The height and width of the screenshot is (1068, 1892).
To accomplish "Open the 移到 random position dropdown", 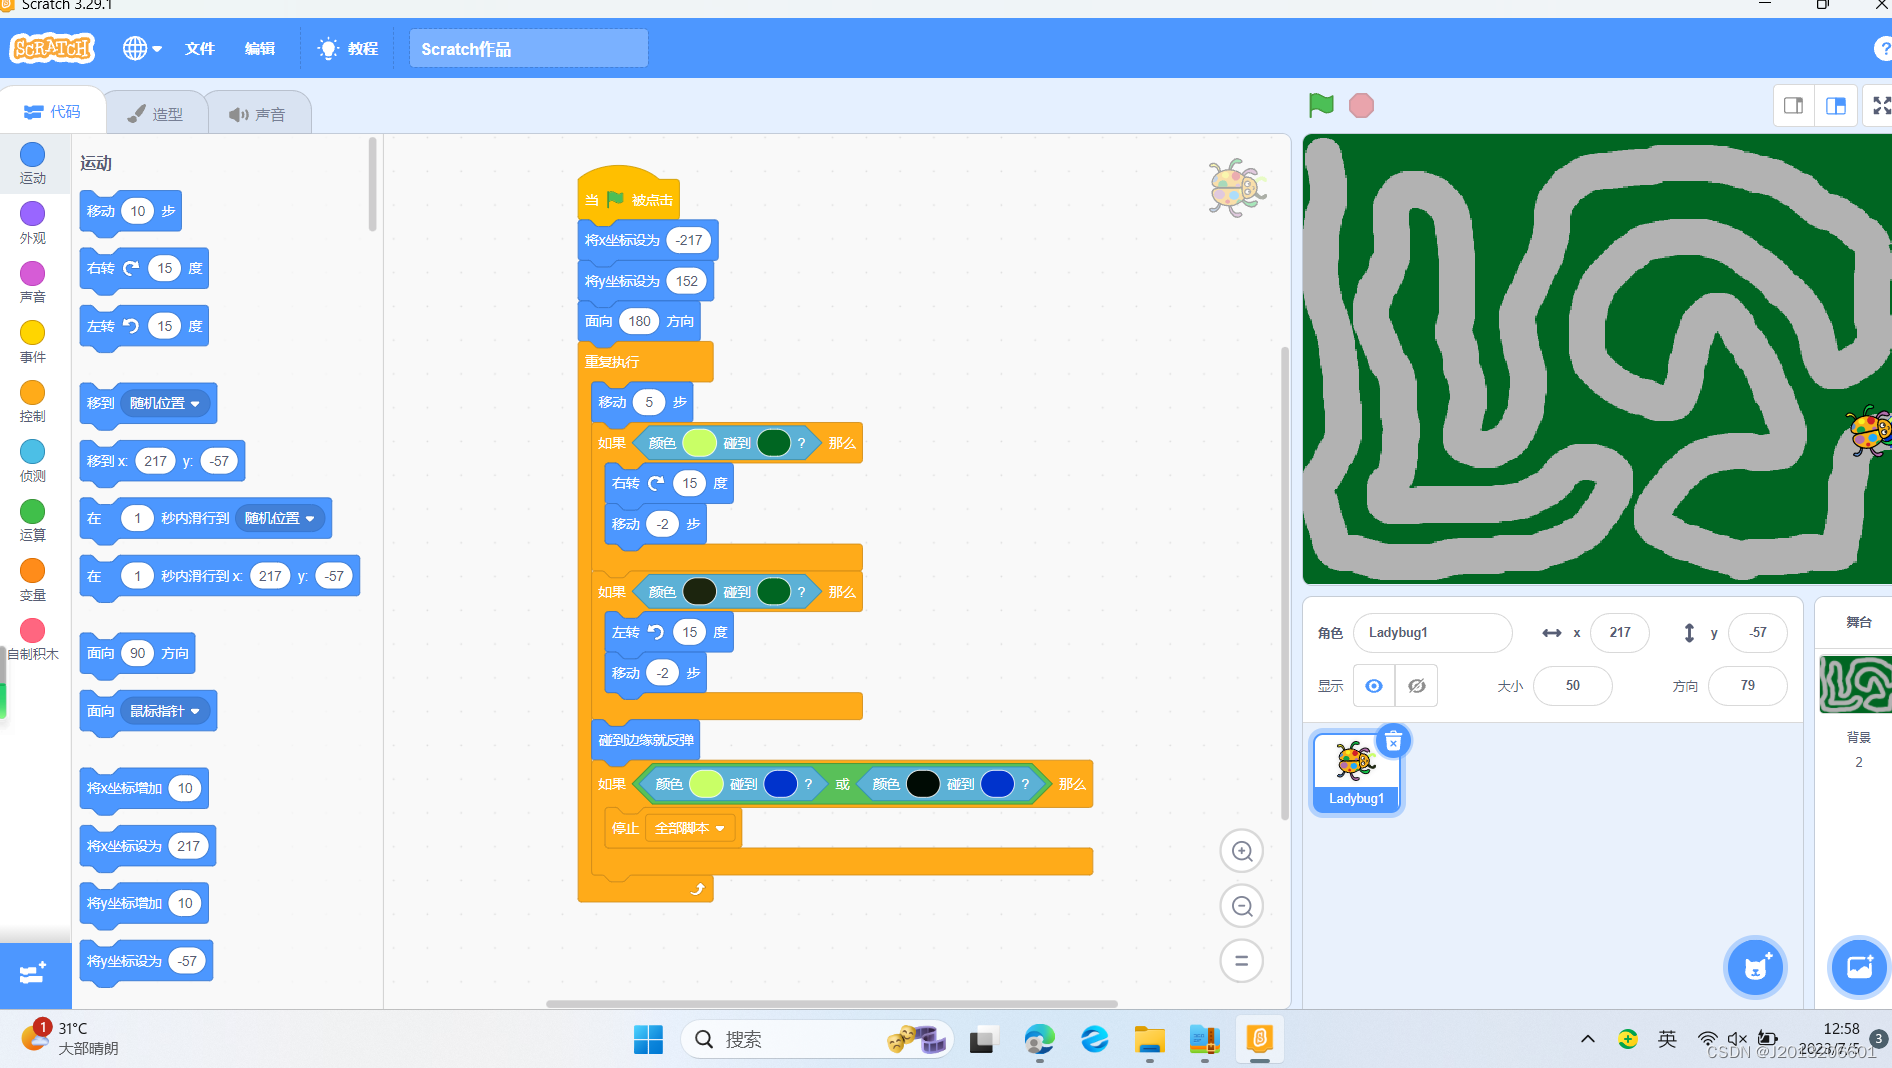I will point(196,403).
